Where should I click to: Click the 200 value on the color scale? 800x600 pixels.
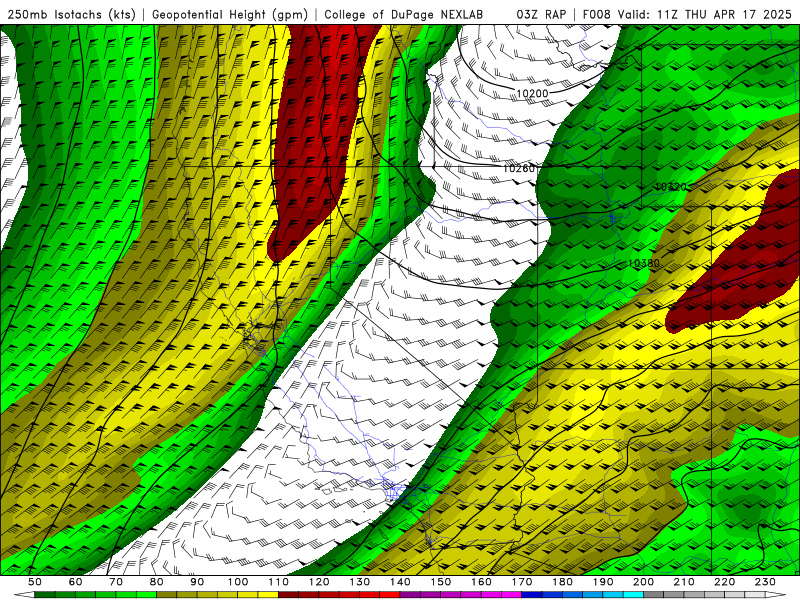[x=643, y=582]
